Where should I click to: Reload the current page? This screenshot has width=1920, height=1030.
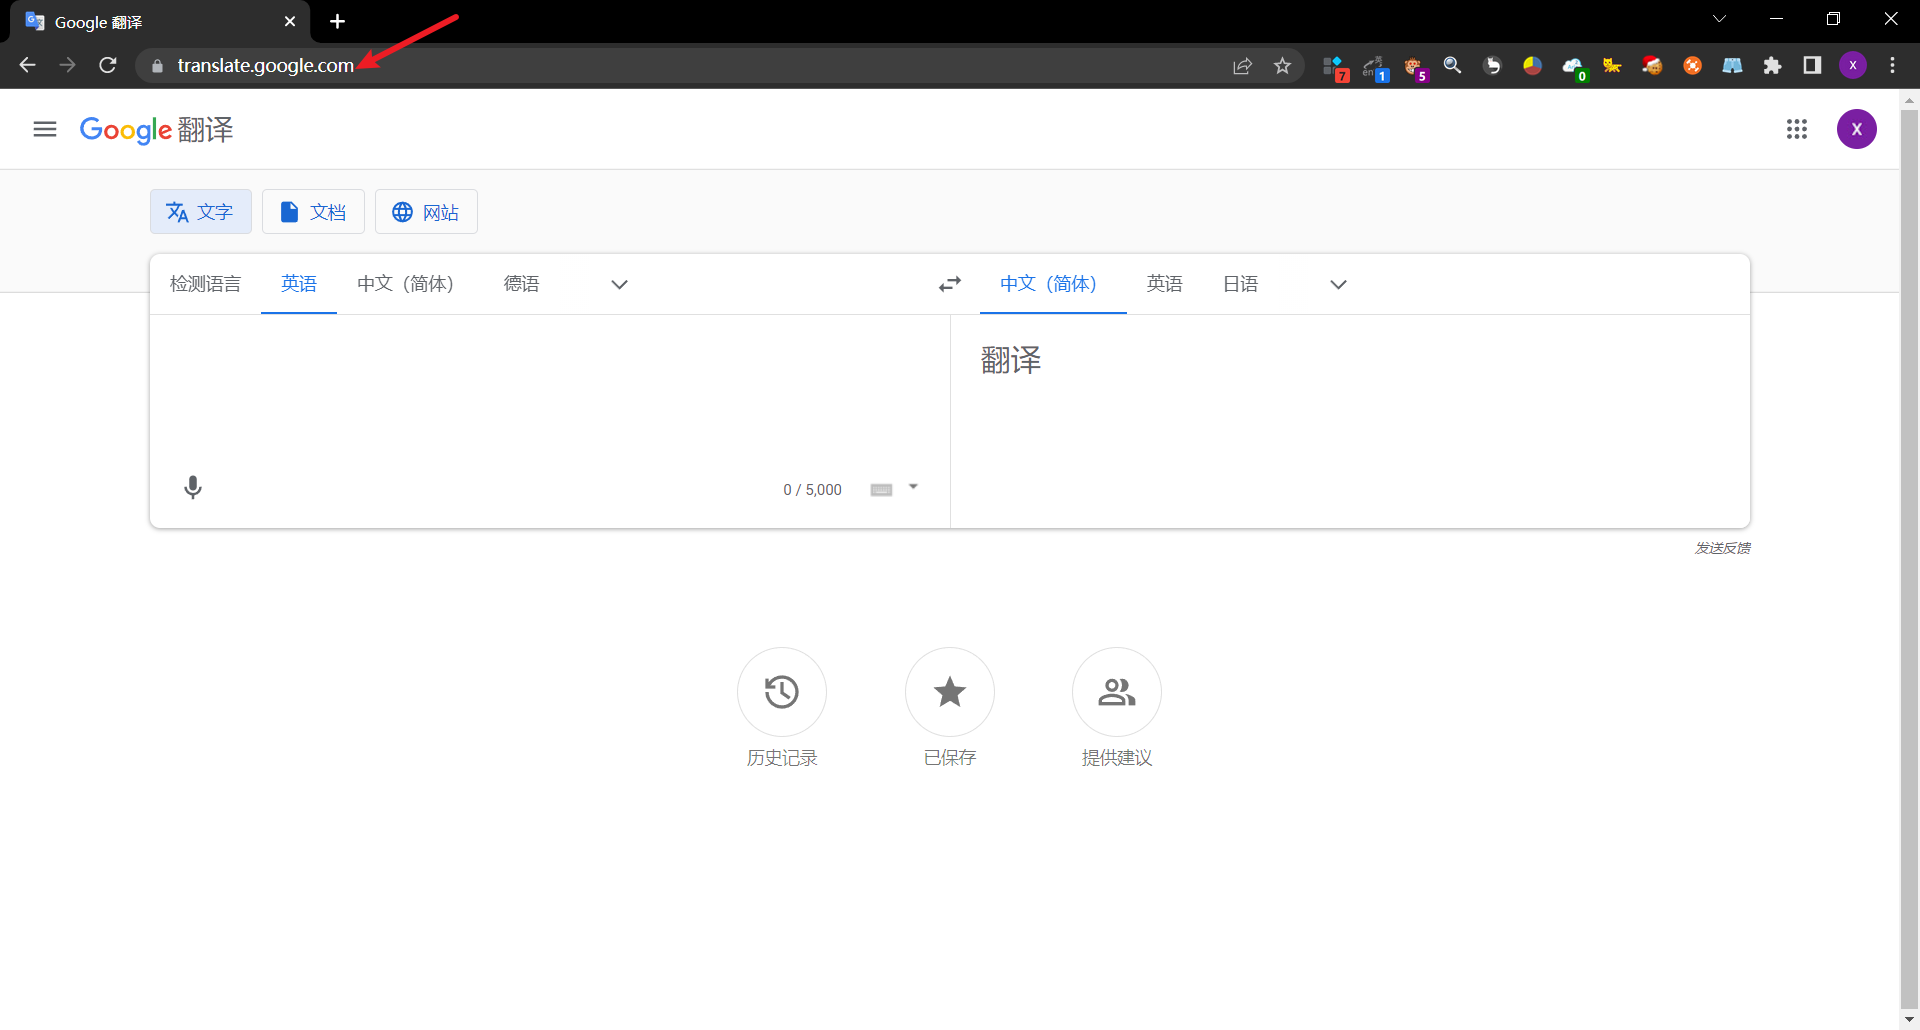(108, 65)
